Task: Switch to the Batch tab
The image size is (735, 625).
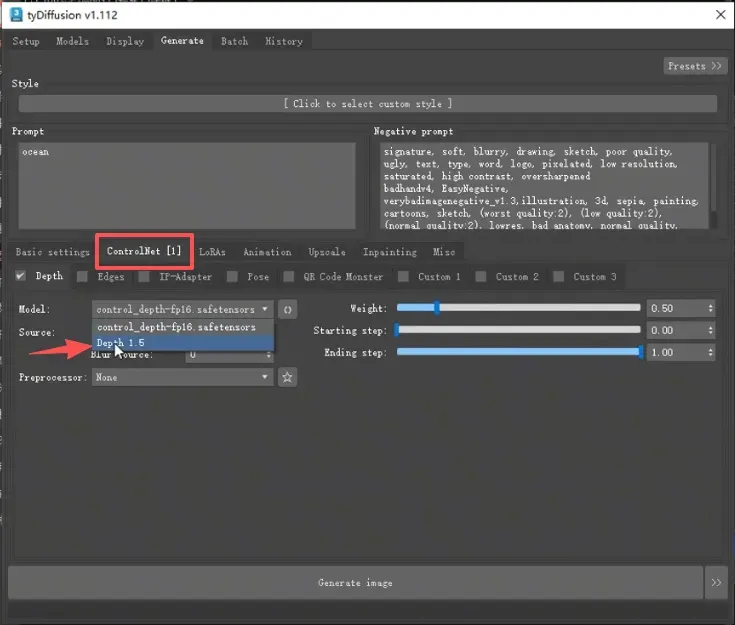Action: tap(234, 41)
